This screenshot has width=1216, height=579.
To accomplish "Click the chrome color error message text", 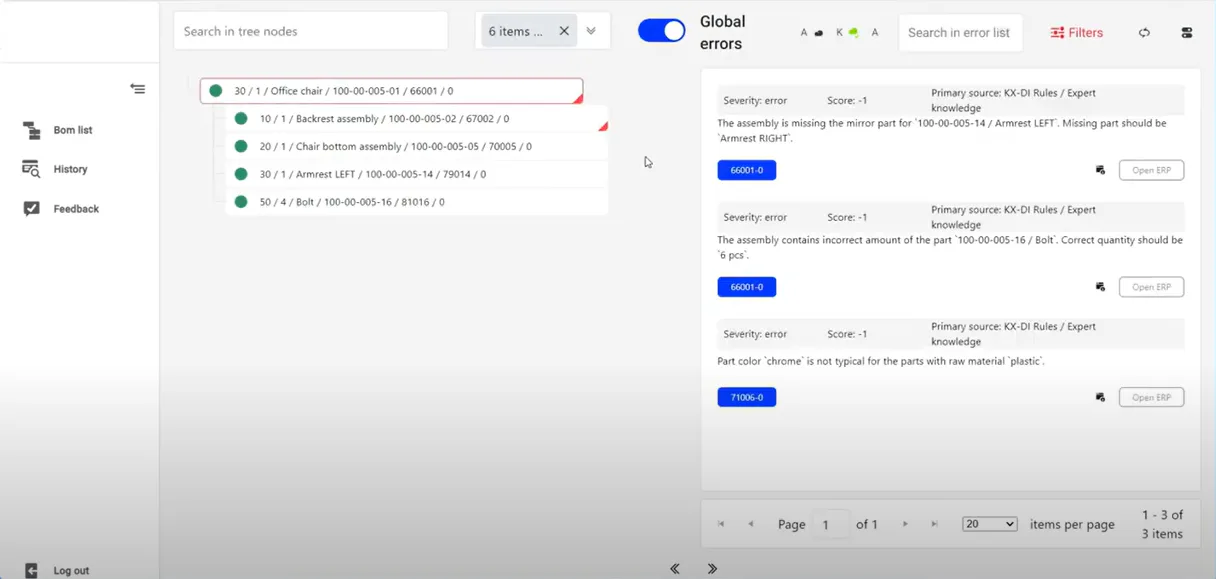I will [x=881, y=361].
